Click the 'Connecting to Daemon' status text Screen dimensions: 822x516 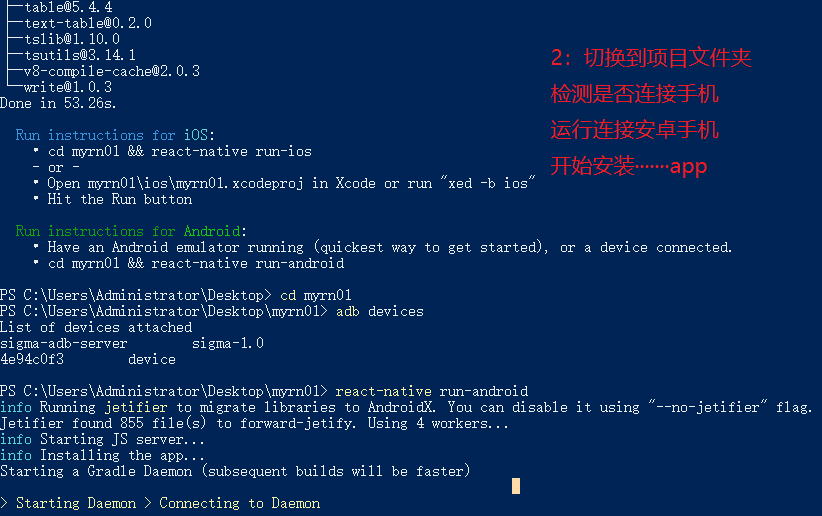(239, 503)
